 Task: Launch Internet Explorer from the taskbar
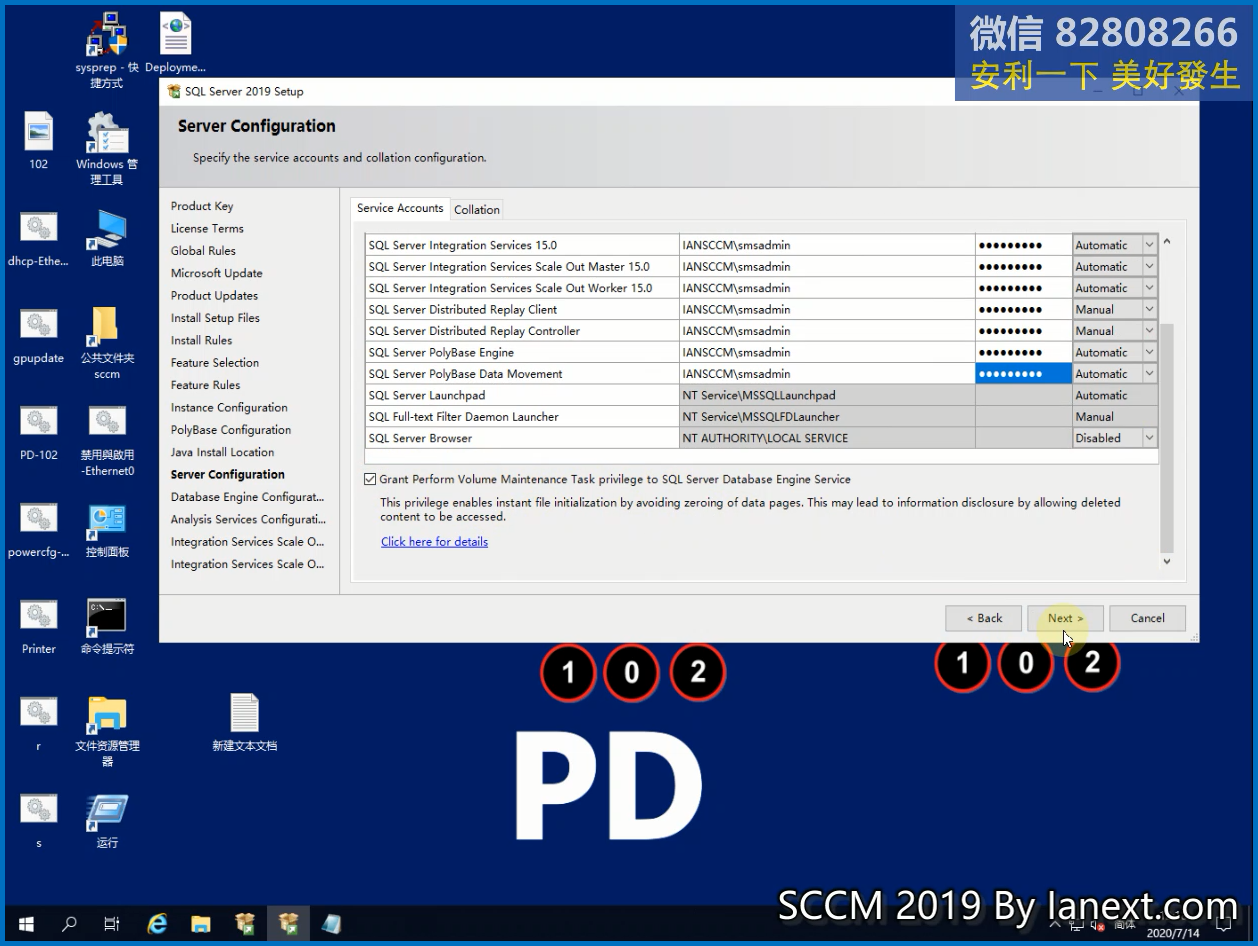point(157,924)
